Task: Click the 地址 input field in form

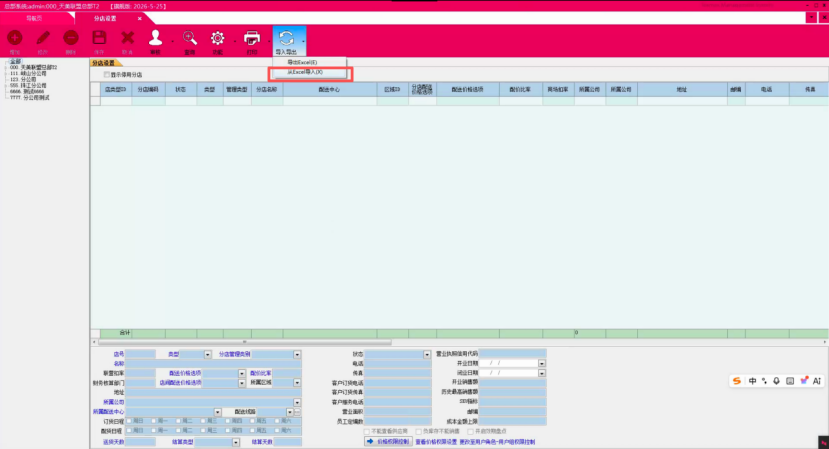Action: click(214, 392)
